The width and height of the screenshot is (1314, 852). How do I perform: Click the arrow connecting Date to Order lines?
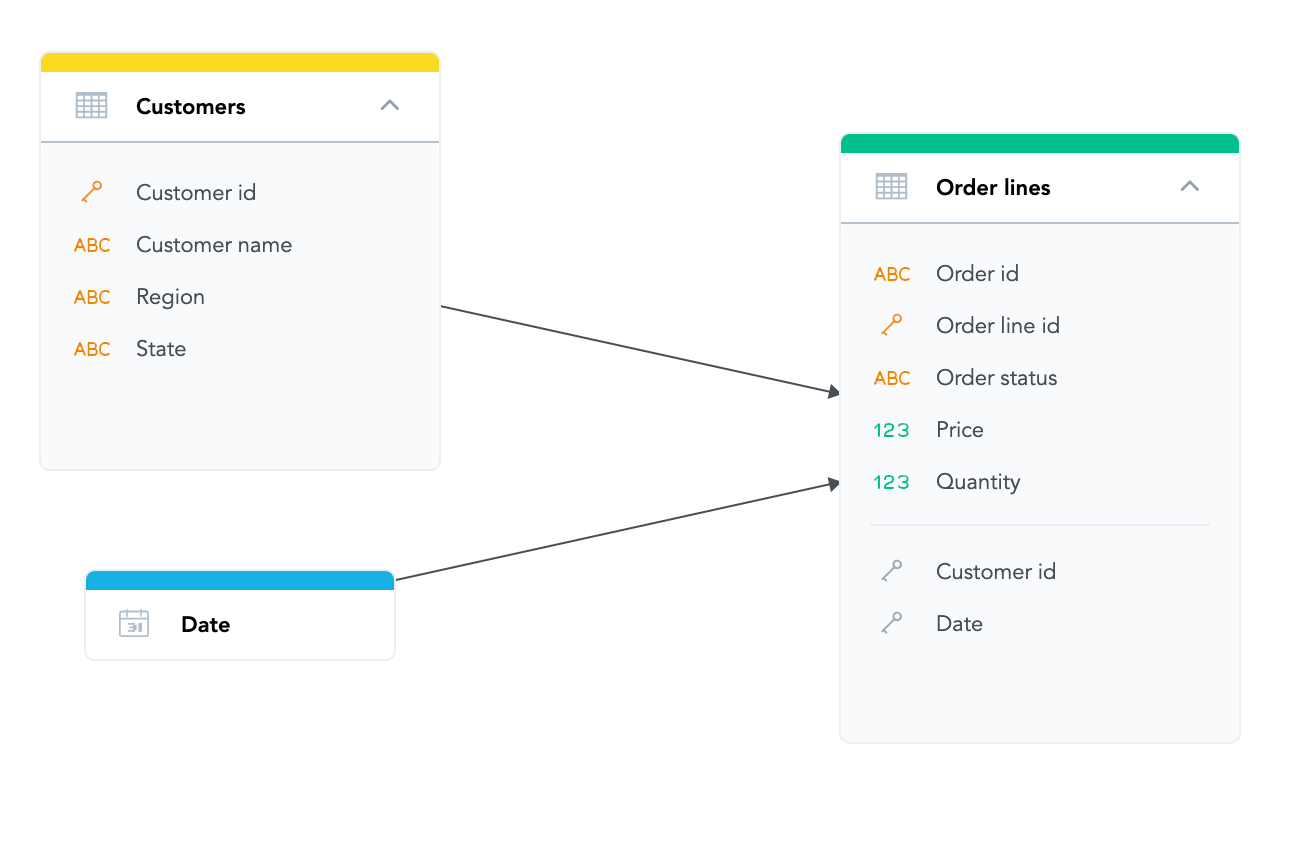coord(615,532)
